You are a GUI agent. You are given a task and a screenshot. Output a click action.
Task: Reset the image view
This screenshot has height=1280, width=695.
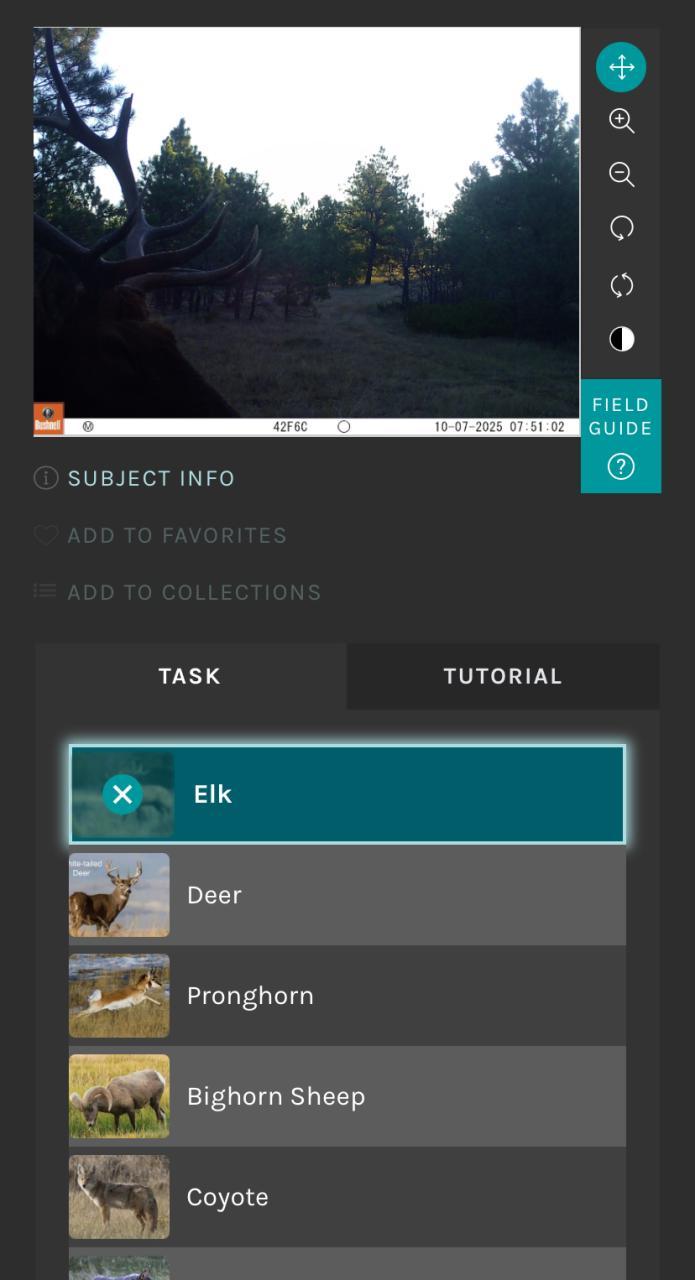621,285
